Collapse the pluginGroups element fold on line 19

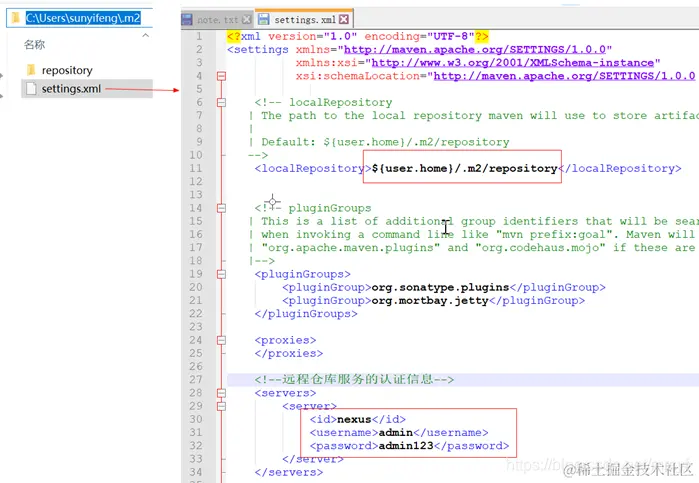tap(221, 274)
